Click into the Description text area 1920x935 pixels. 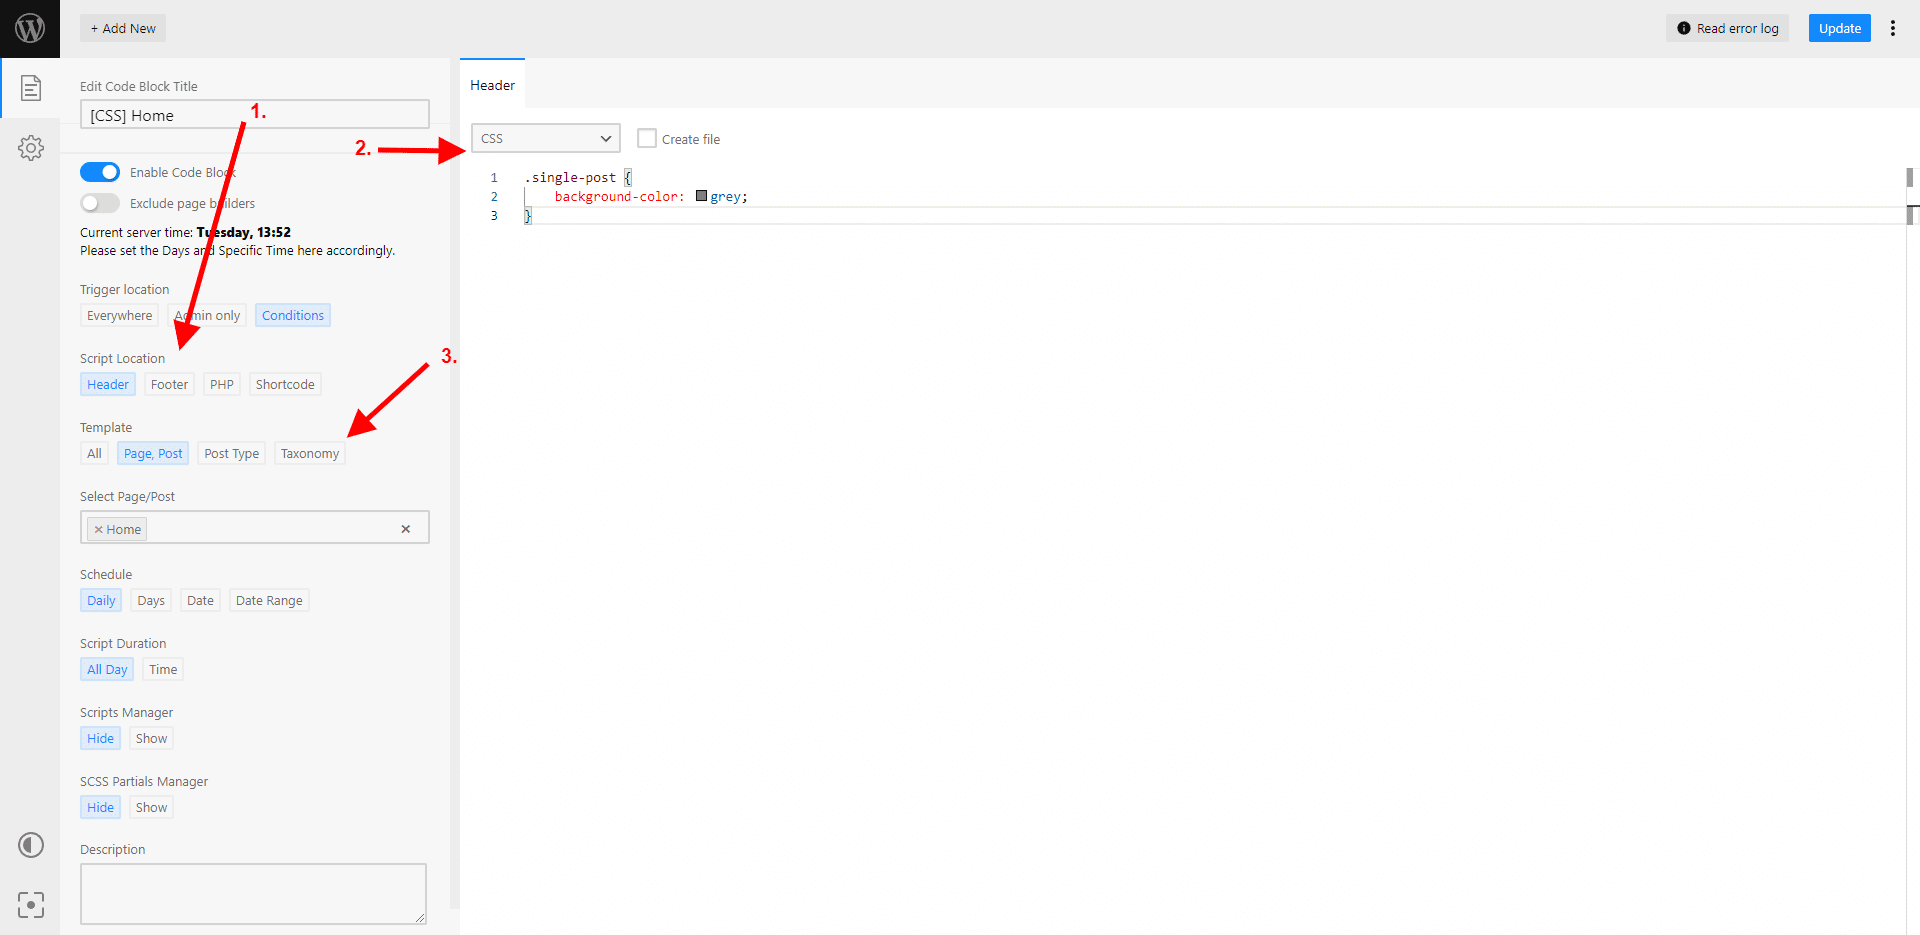pyautogui.click(x=253, y=893)
